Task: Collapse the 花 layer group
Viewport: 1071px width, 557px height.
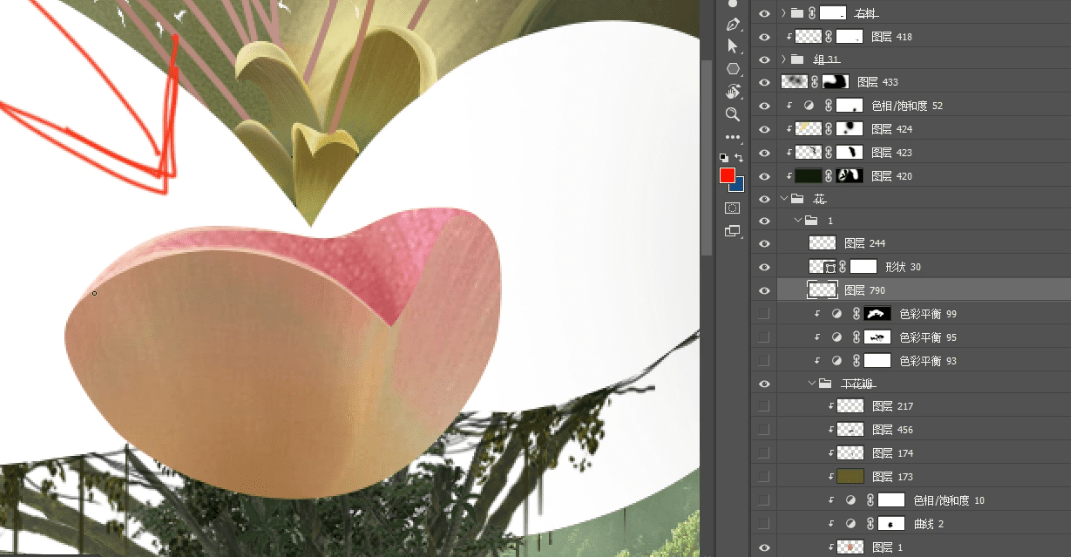Action: click(x=784, y=199)
